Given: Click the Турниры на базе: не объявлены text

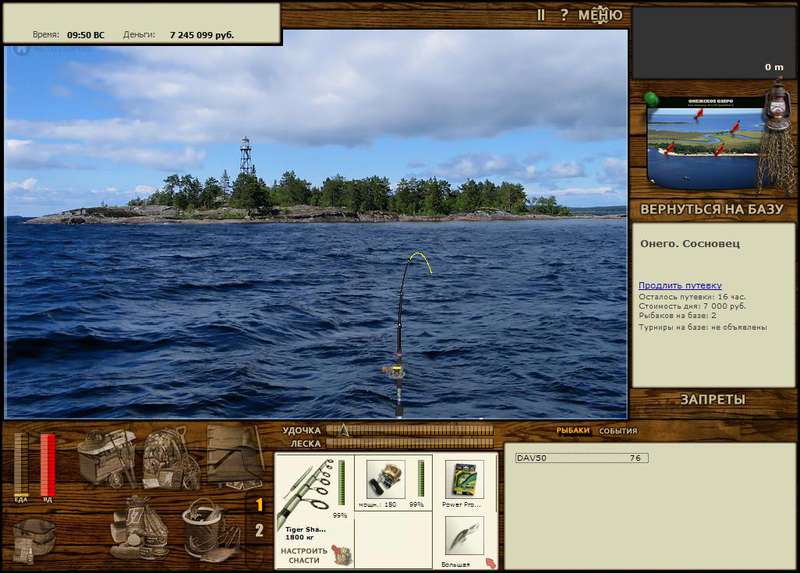Looking at the screenshot, I should pyautogui.click(x=703, y=327).
